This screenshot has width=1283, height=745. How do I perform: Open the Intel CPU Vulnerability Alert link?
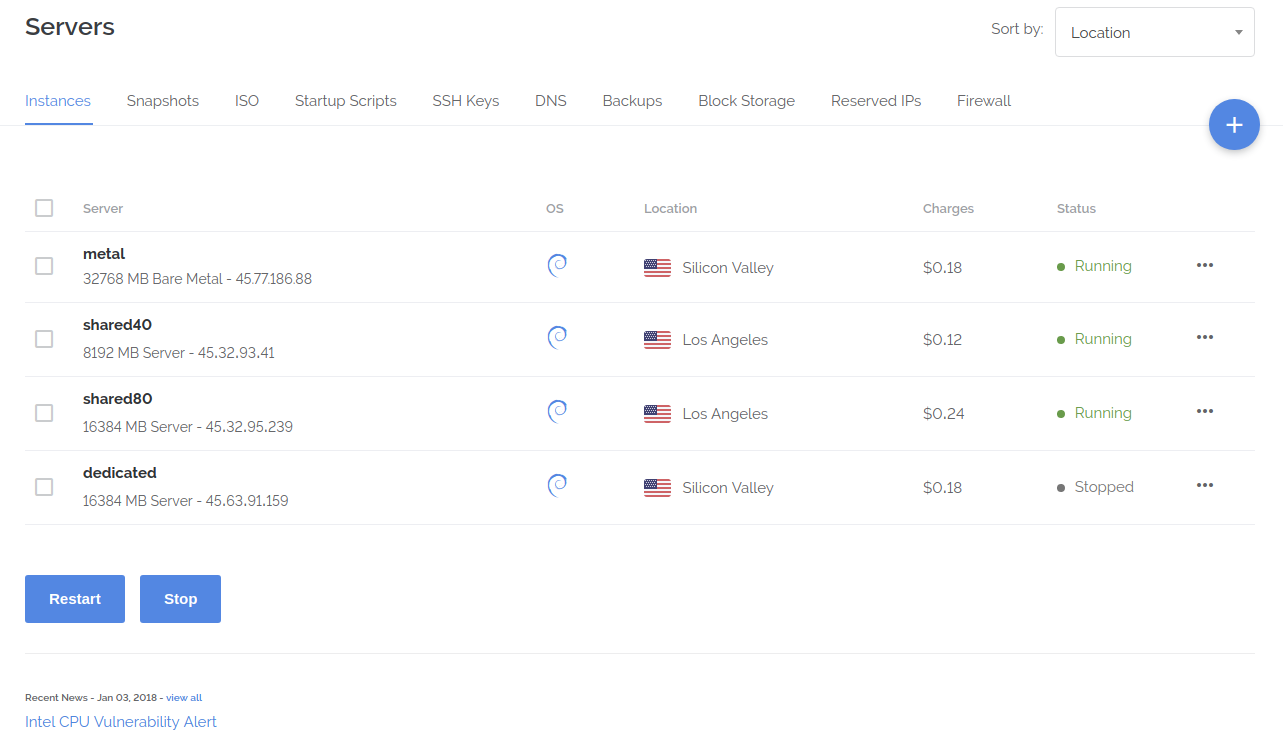121,722
